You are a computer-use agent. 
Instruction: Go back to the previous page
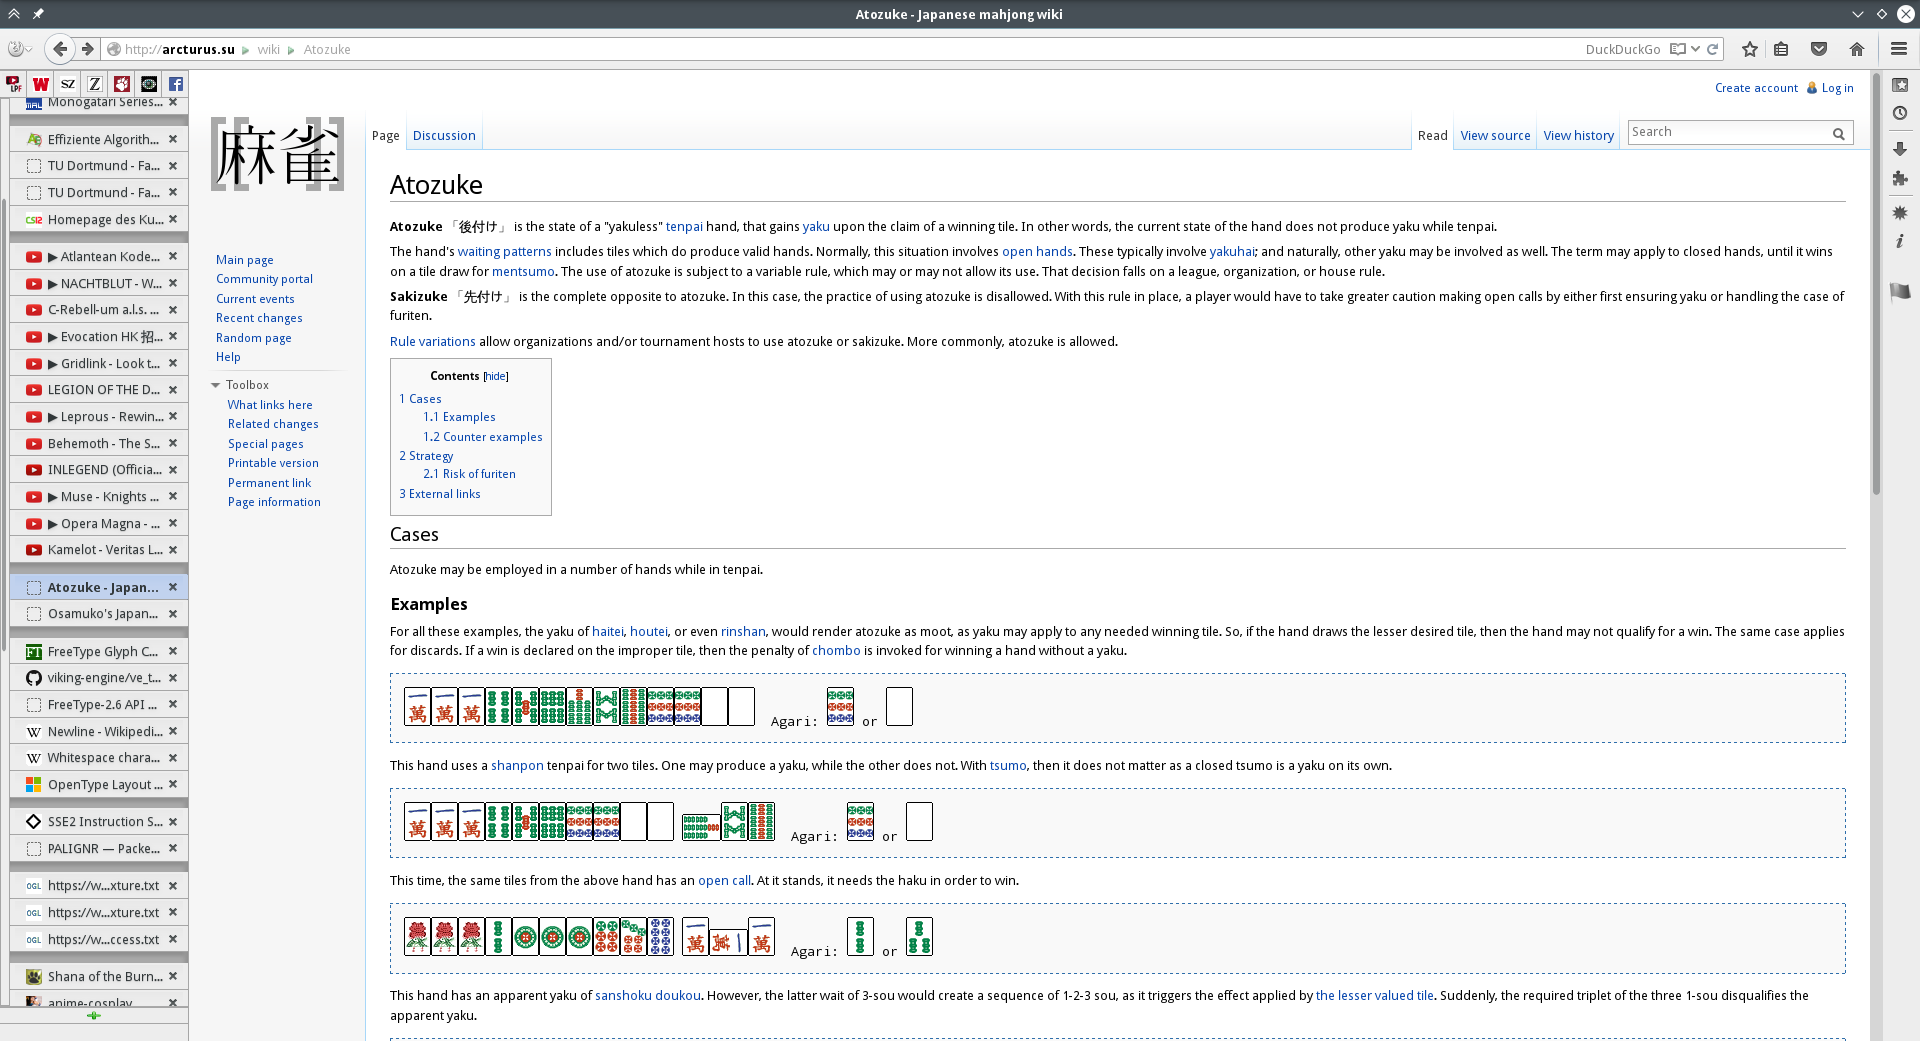[x=60, y=49]
